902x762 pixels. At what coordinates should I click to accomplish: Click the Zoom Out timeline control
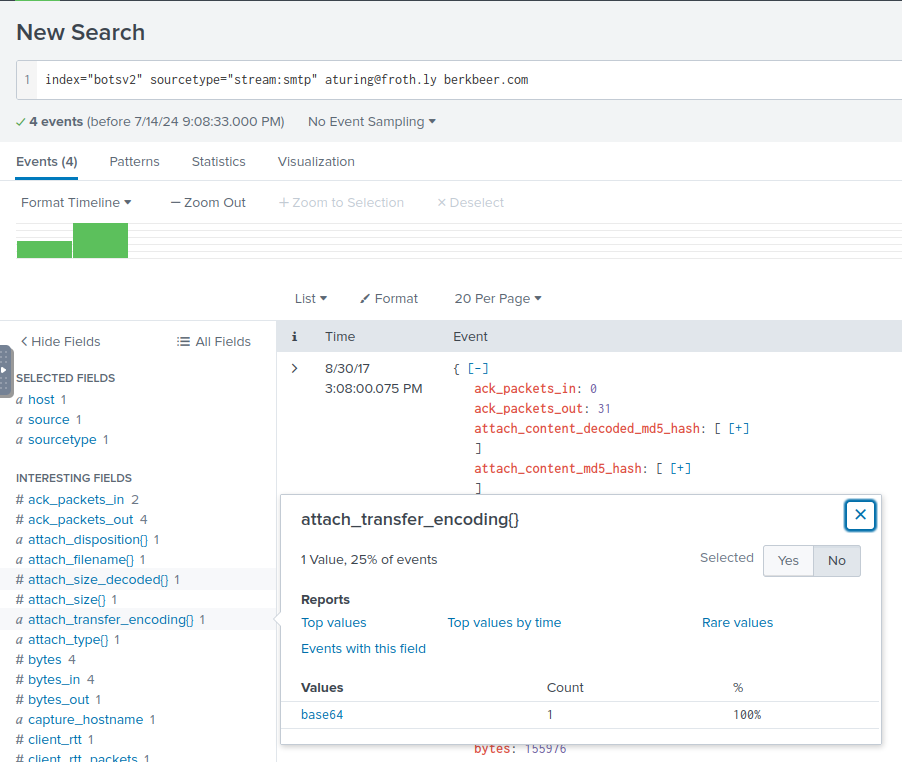pos(208,203)
